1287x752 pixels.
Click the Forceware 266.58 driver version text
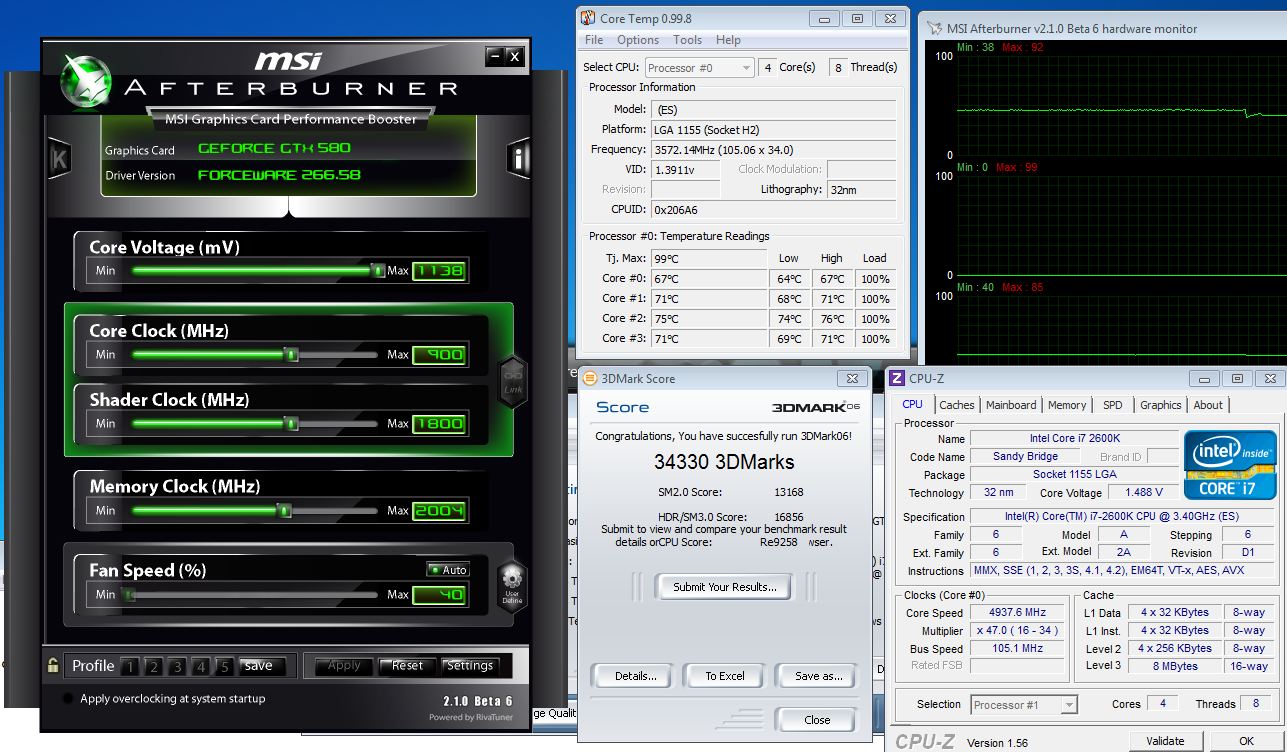tap(279, 174)
